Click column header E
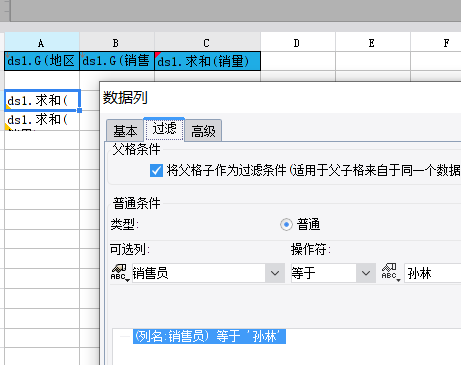Viewport: 461px width, 365px height. click(x=373, y=43)
